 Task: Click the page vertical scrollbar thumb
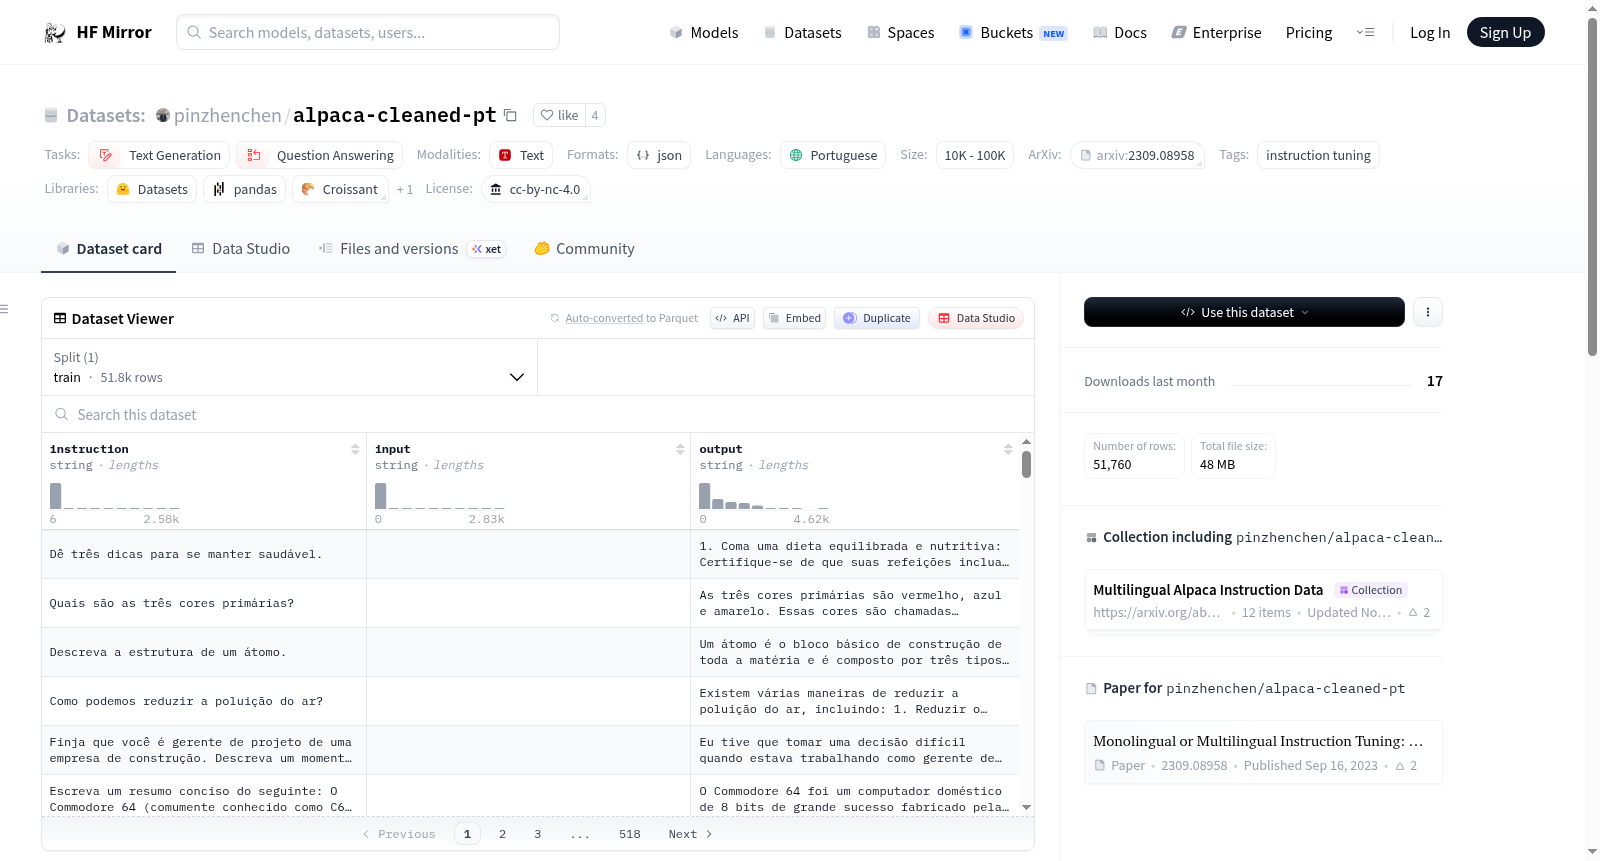click(1592, 187)
